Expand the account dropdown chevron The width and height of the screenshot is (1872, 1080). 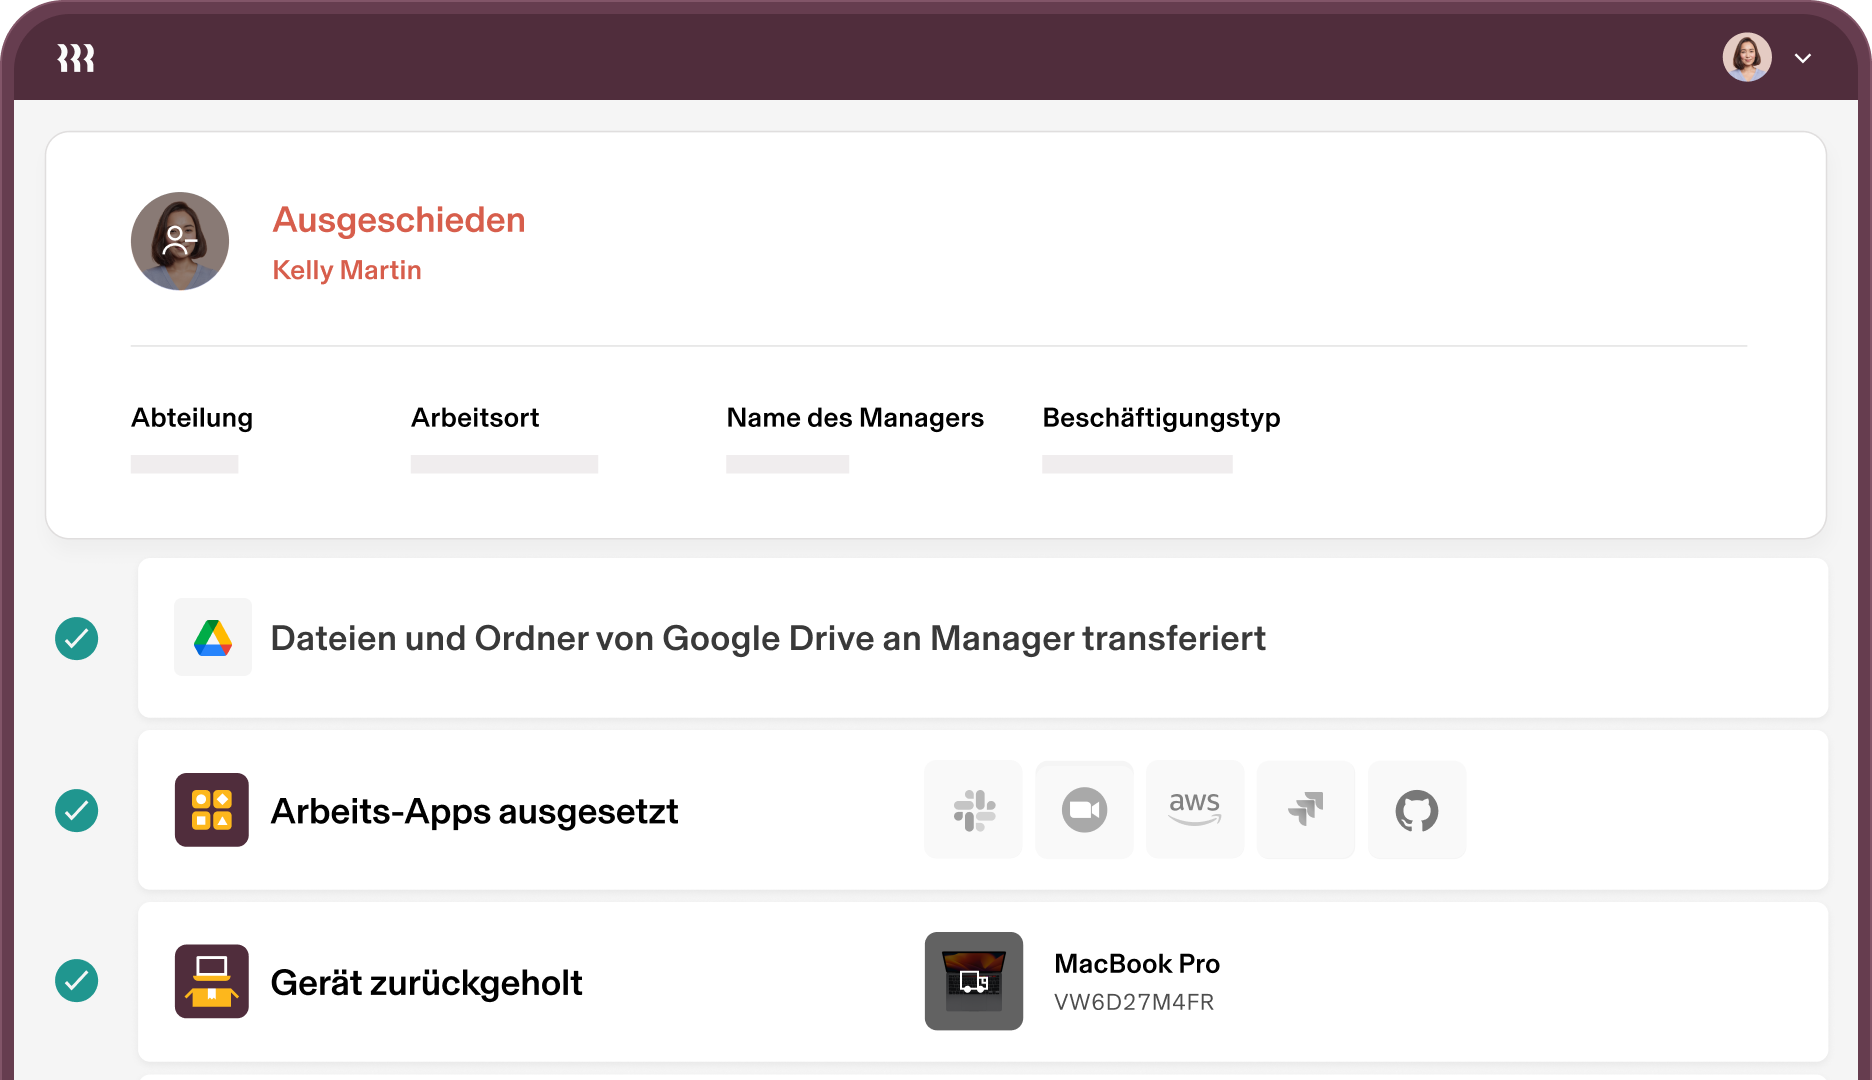pyautogui.click(x=1803, y=58)
